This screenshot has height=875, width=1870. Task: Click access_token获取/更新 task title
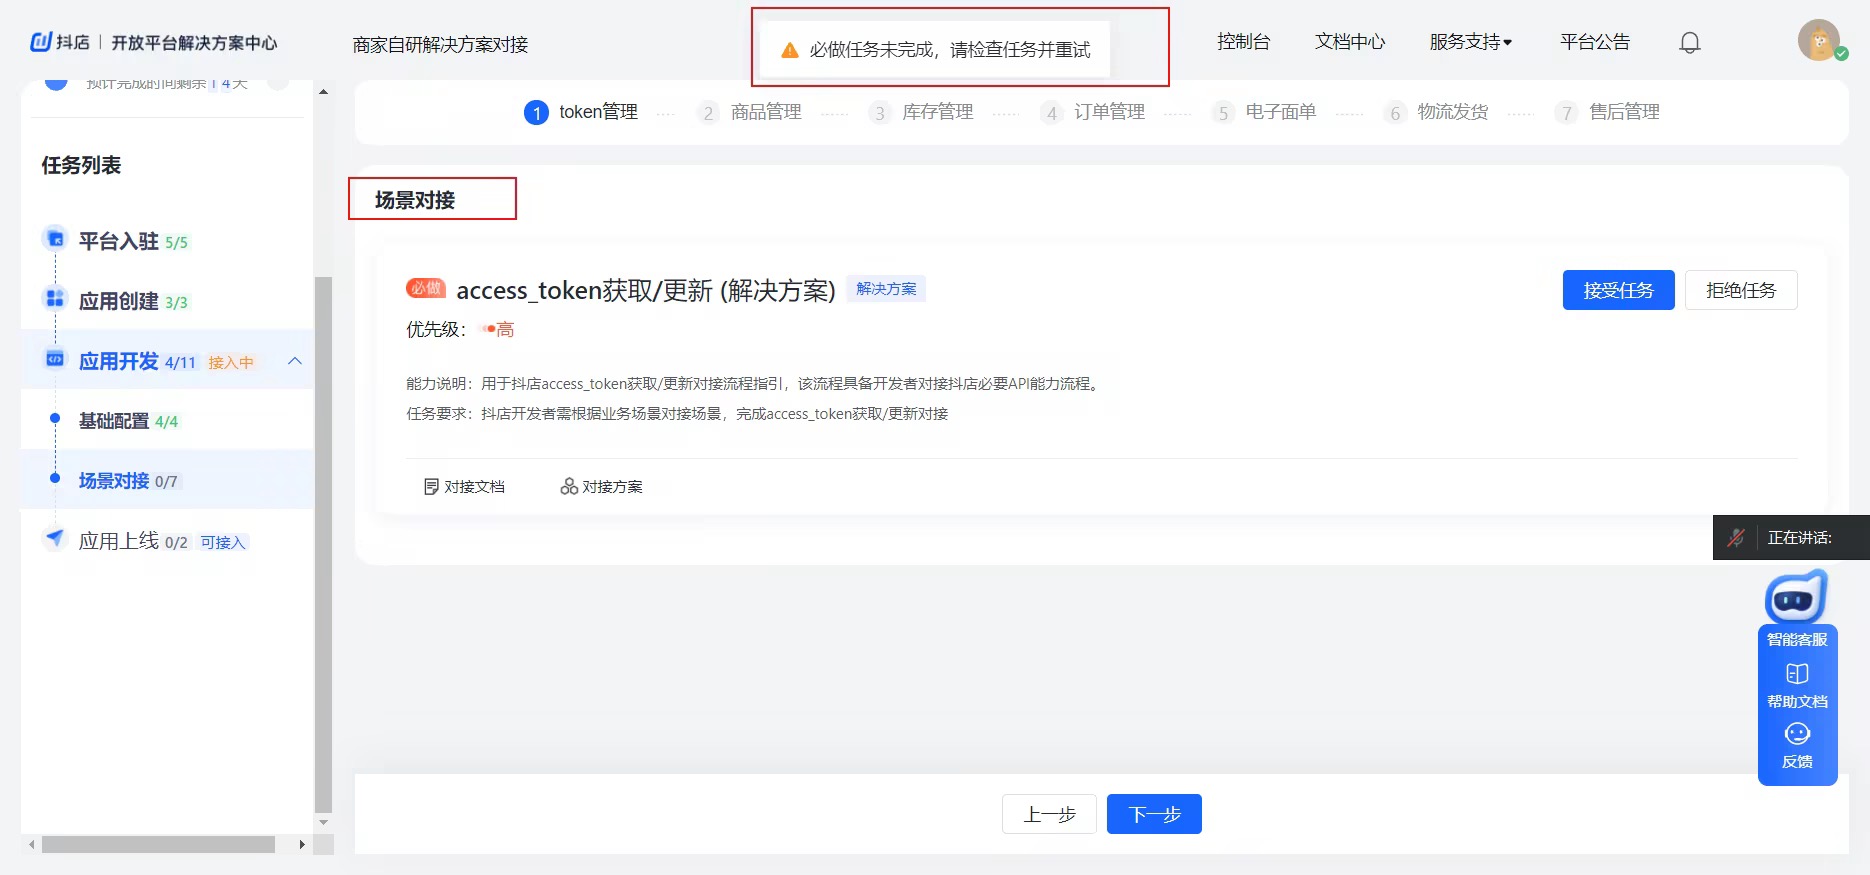pyautogui.click(x=645, y=290)
